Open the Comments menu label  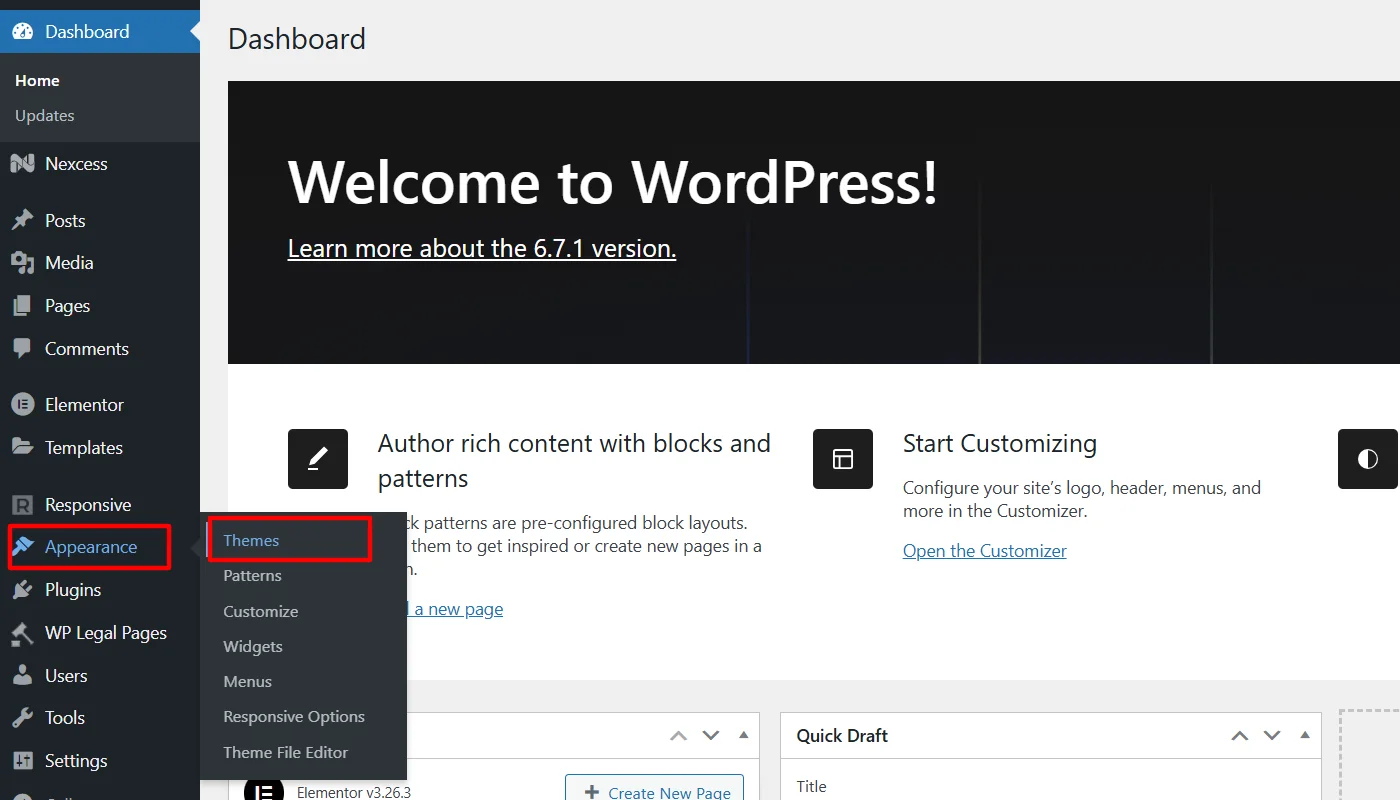tap(87, 349)
